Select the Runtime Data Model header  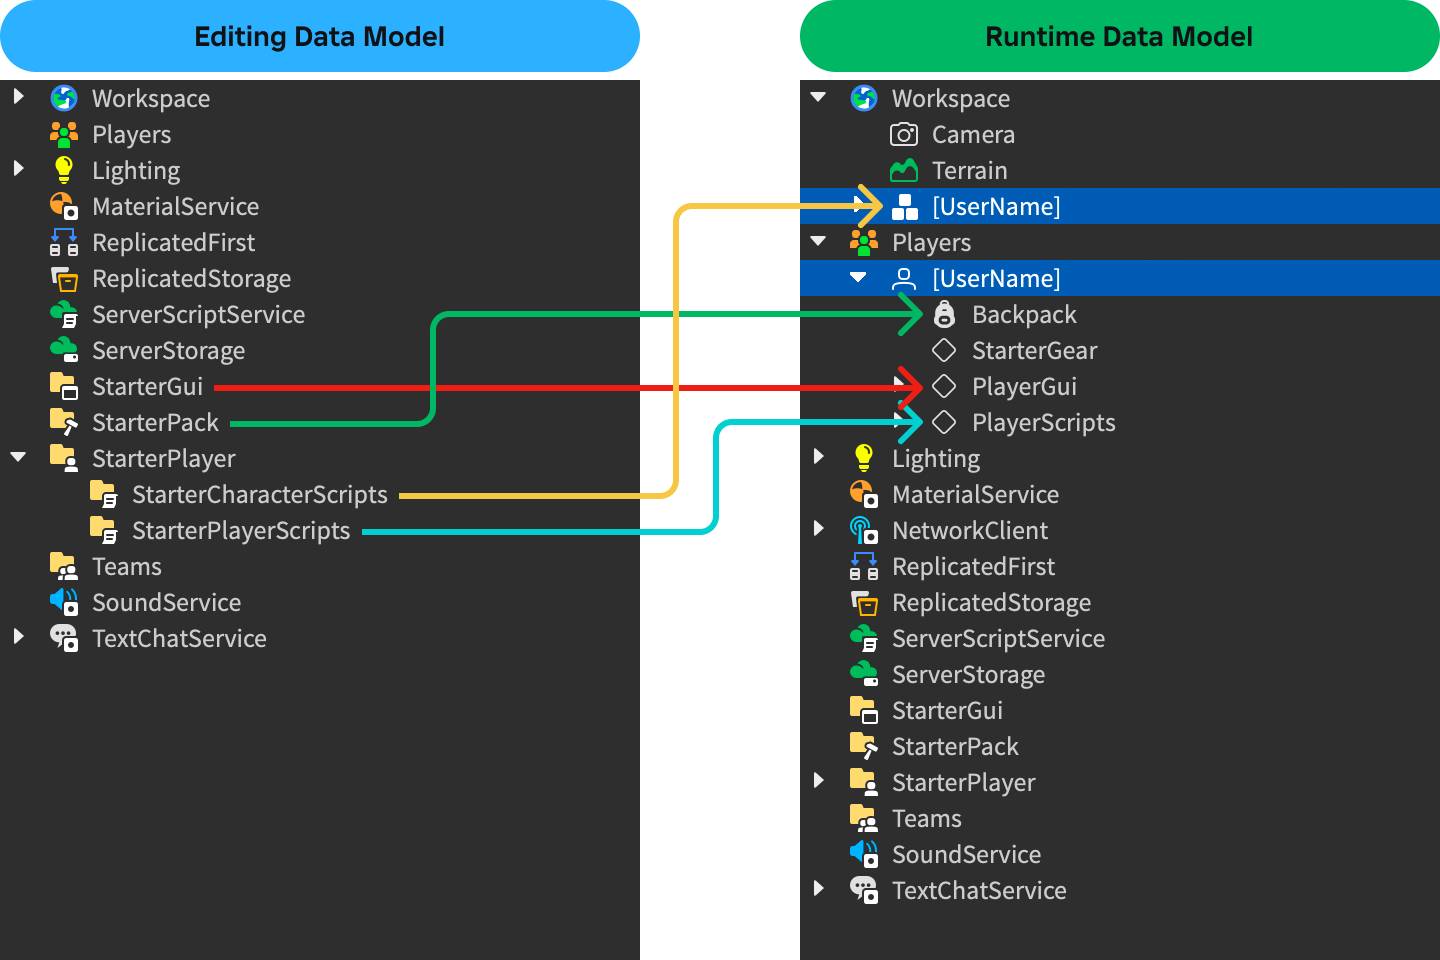(1119, 37)
